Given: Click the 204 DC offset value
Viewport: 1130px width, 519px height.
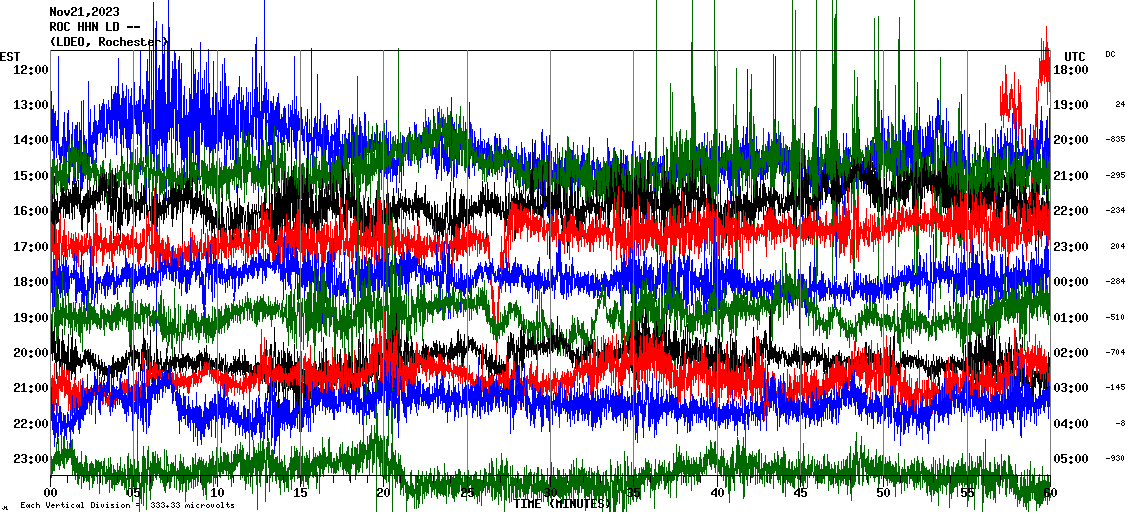Looking at the screenshot, I should 1117,246.
